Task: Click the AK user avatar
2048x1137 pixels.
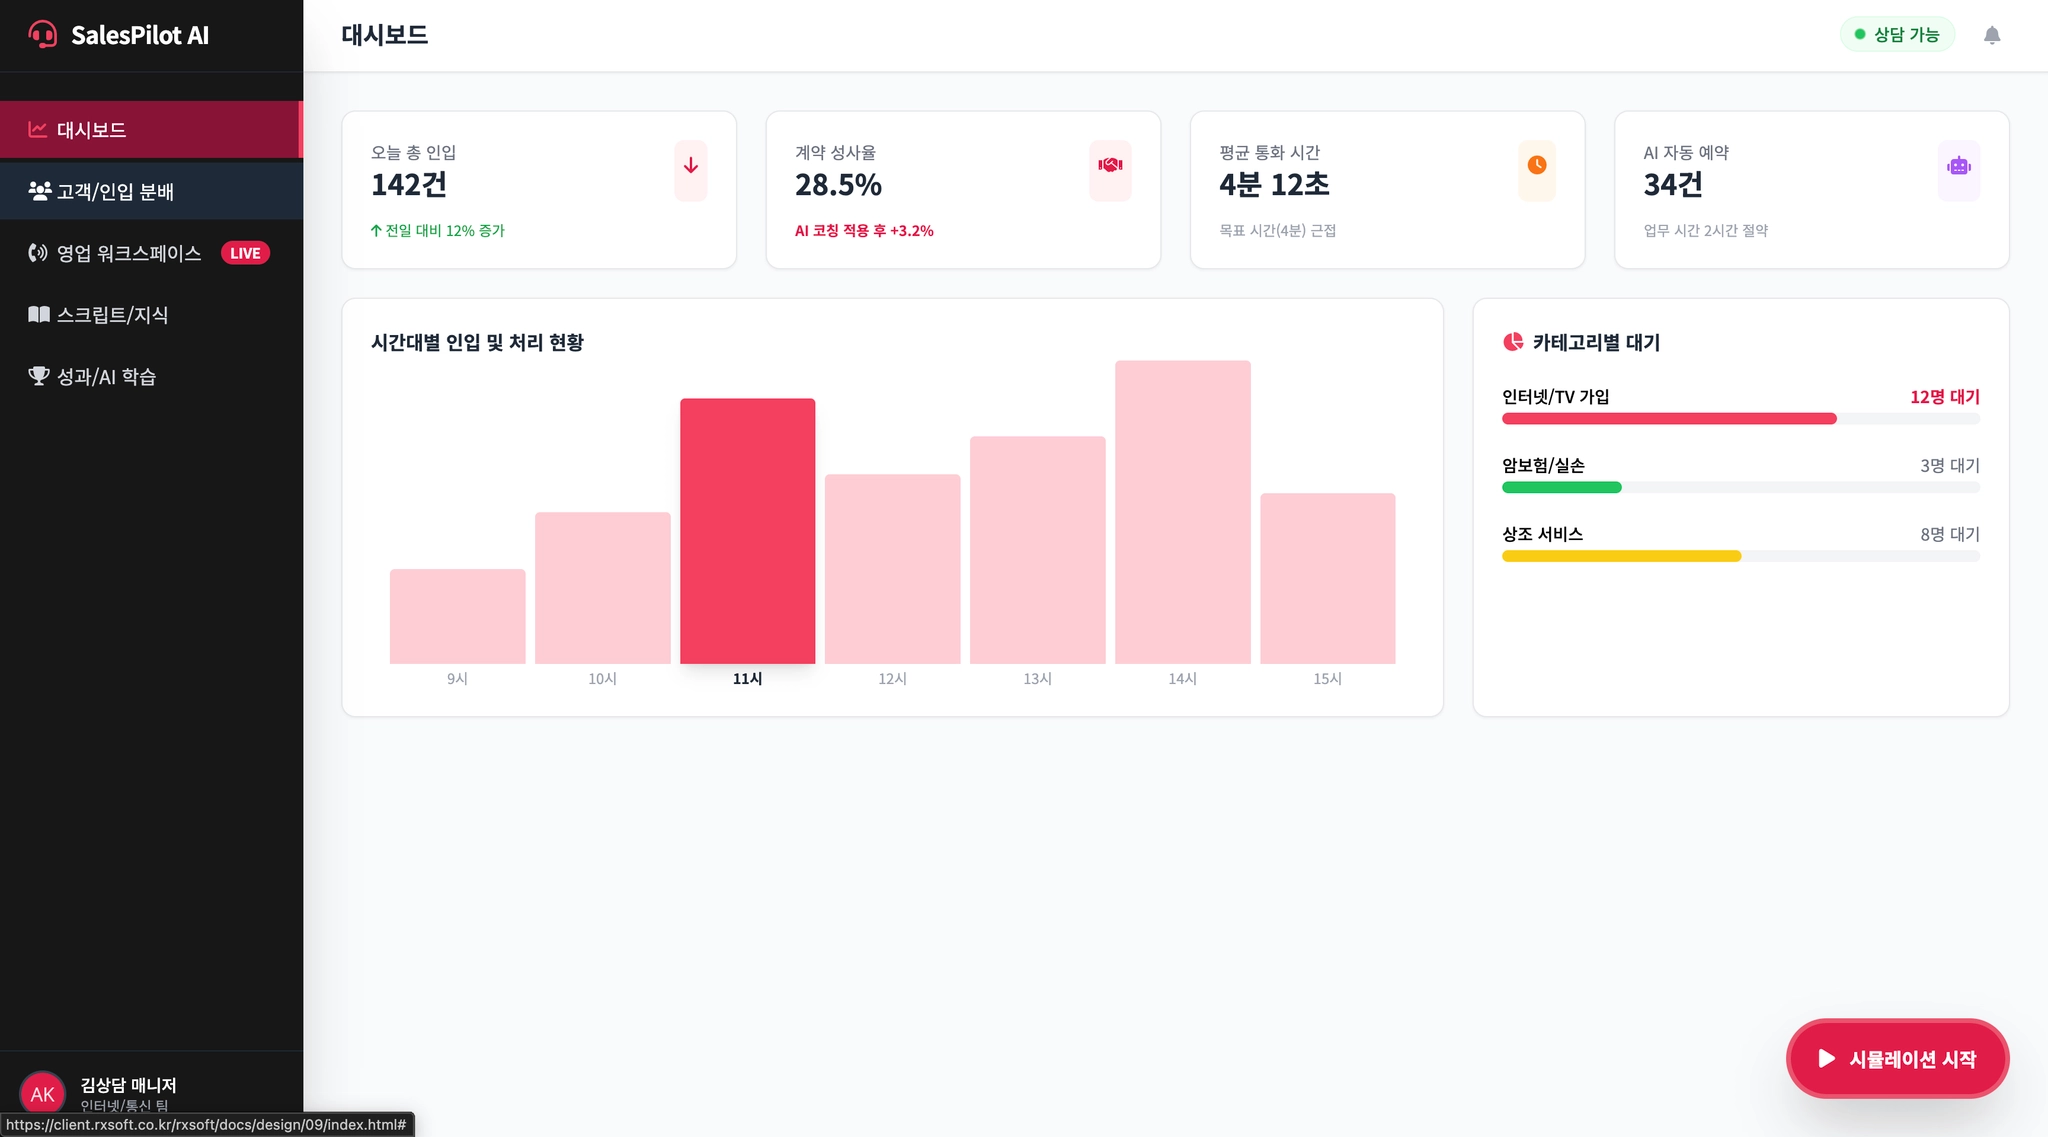Action: point(42,1094)
